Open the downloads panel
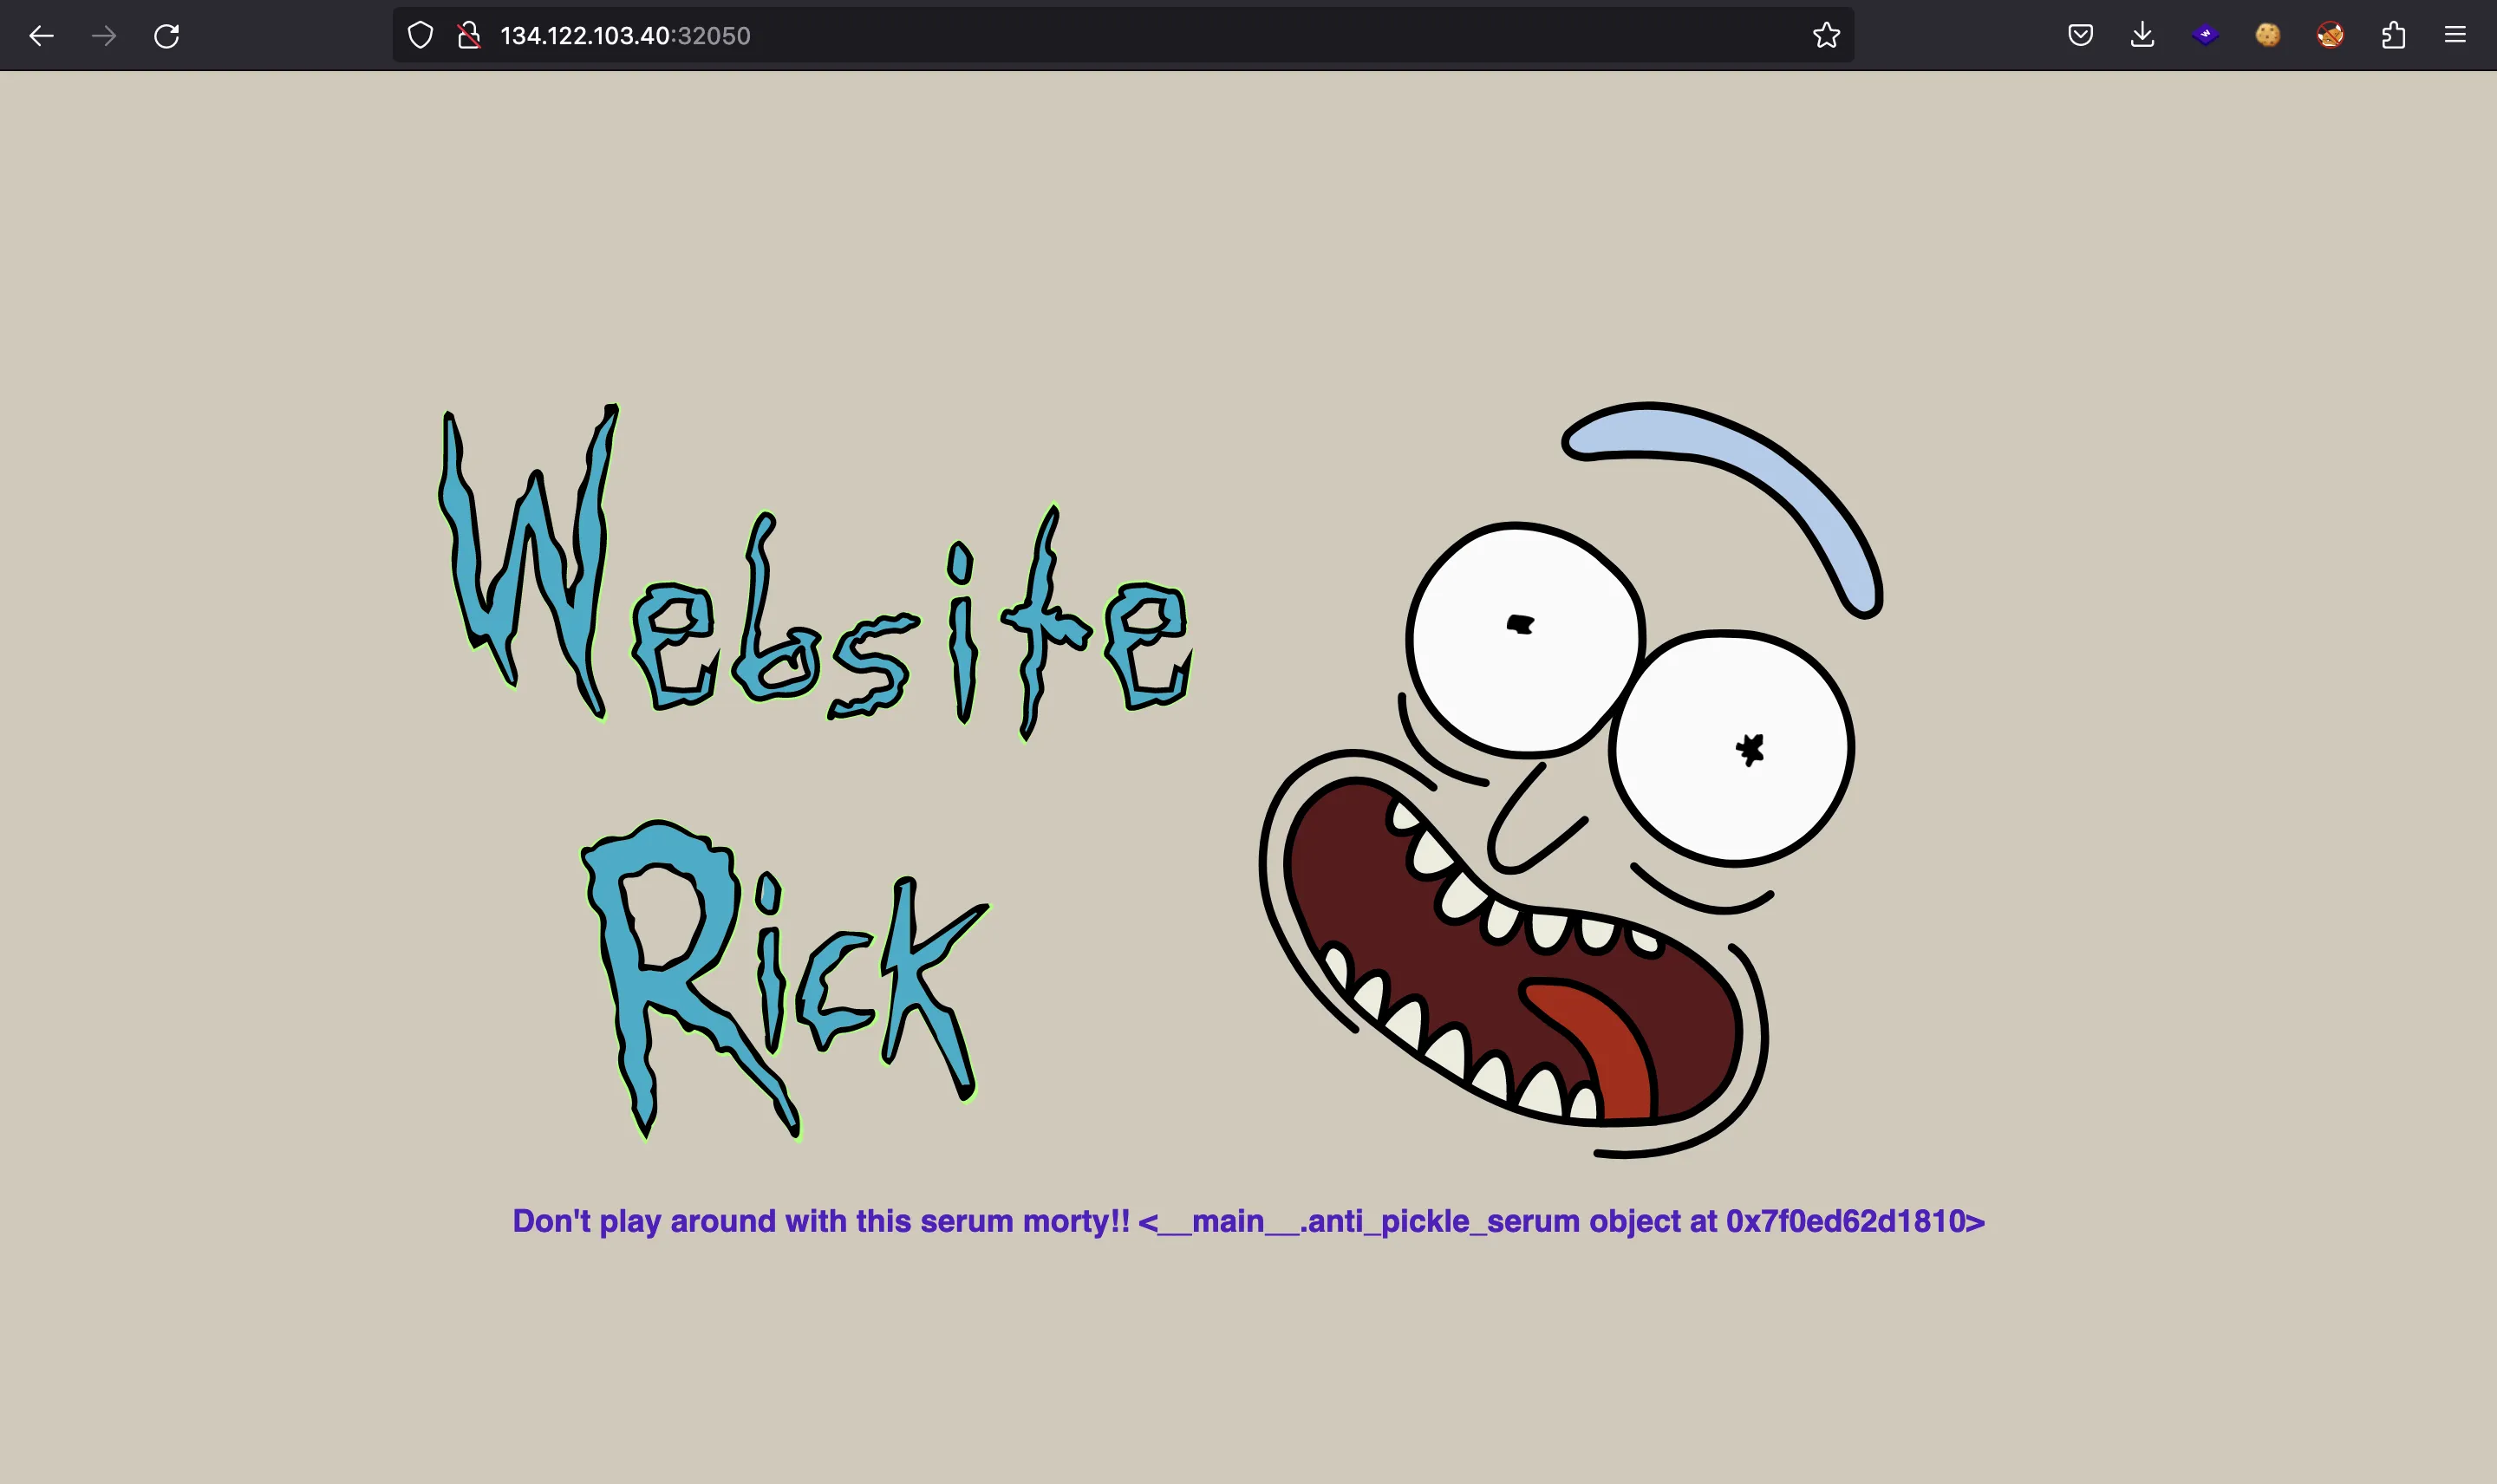The height and width of the screenshot is (1484, 2497). 2142,36
